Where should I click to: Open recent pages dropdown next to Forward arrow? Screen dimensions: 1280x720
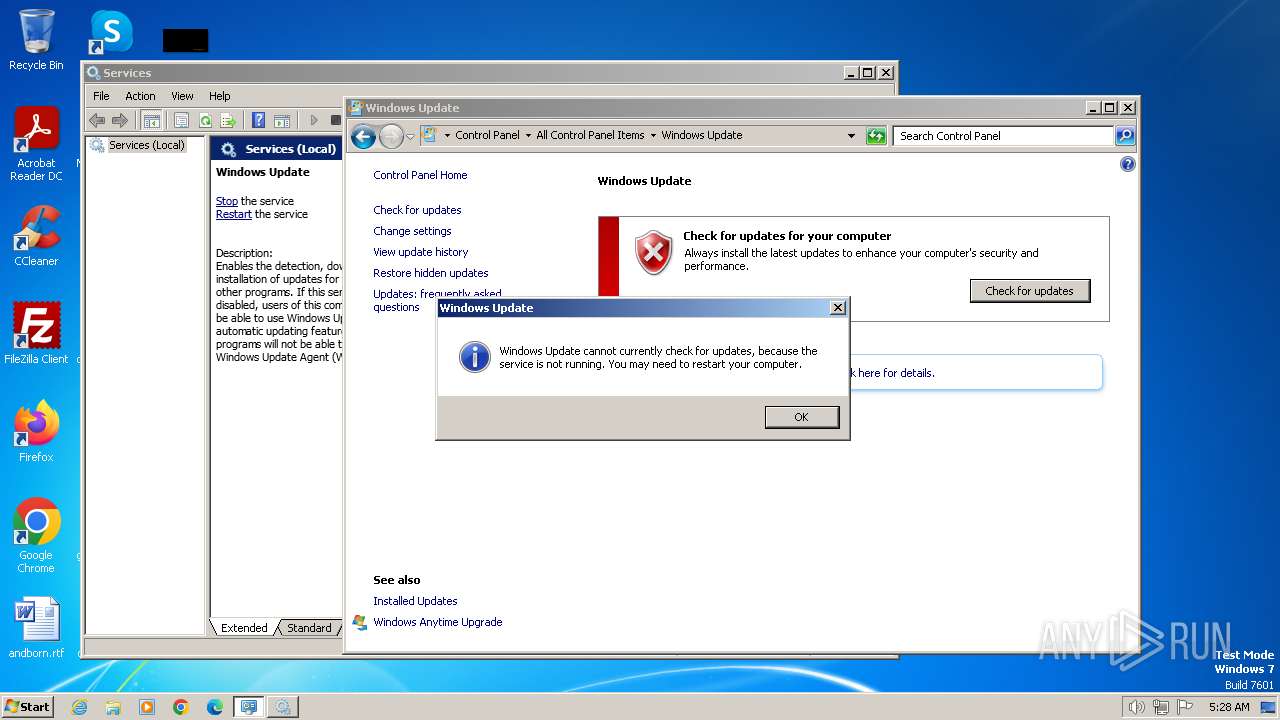coord(410,137)
